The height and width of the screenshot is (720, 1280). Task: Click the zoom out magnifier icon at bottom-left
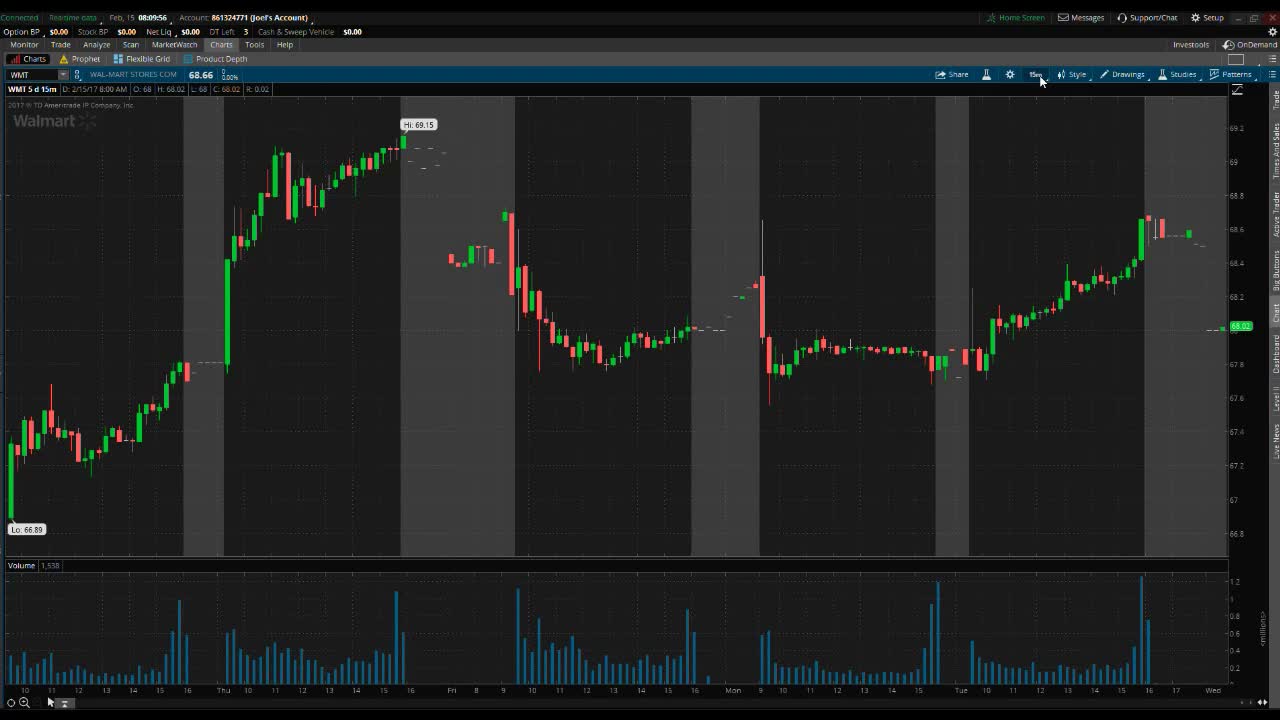pyautogui.click(x=24, y=703)
